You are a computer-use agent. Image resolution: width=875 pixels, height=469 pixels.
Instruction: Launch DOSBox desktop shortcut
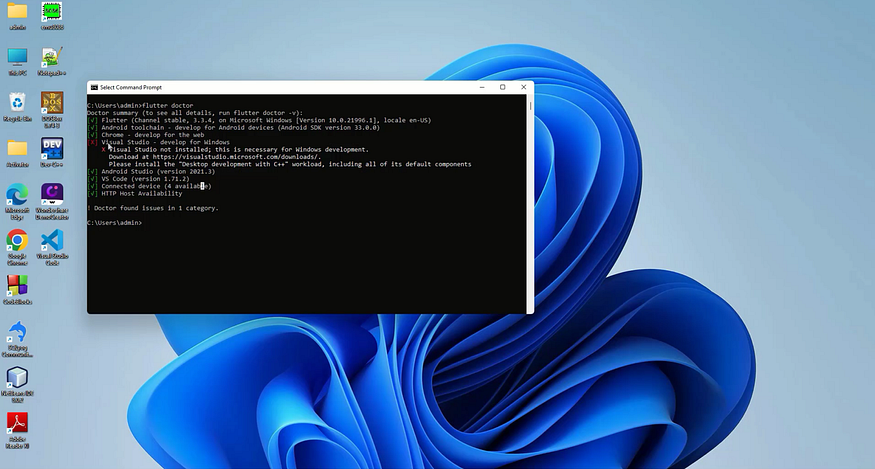(52, 110)
